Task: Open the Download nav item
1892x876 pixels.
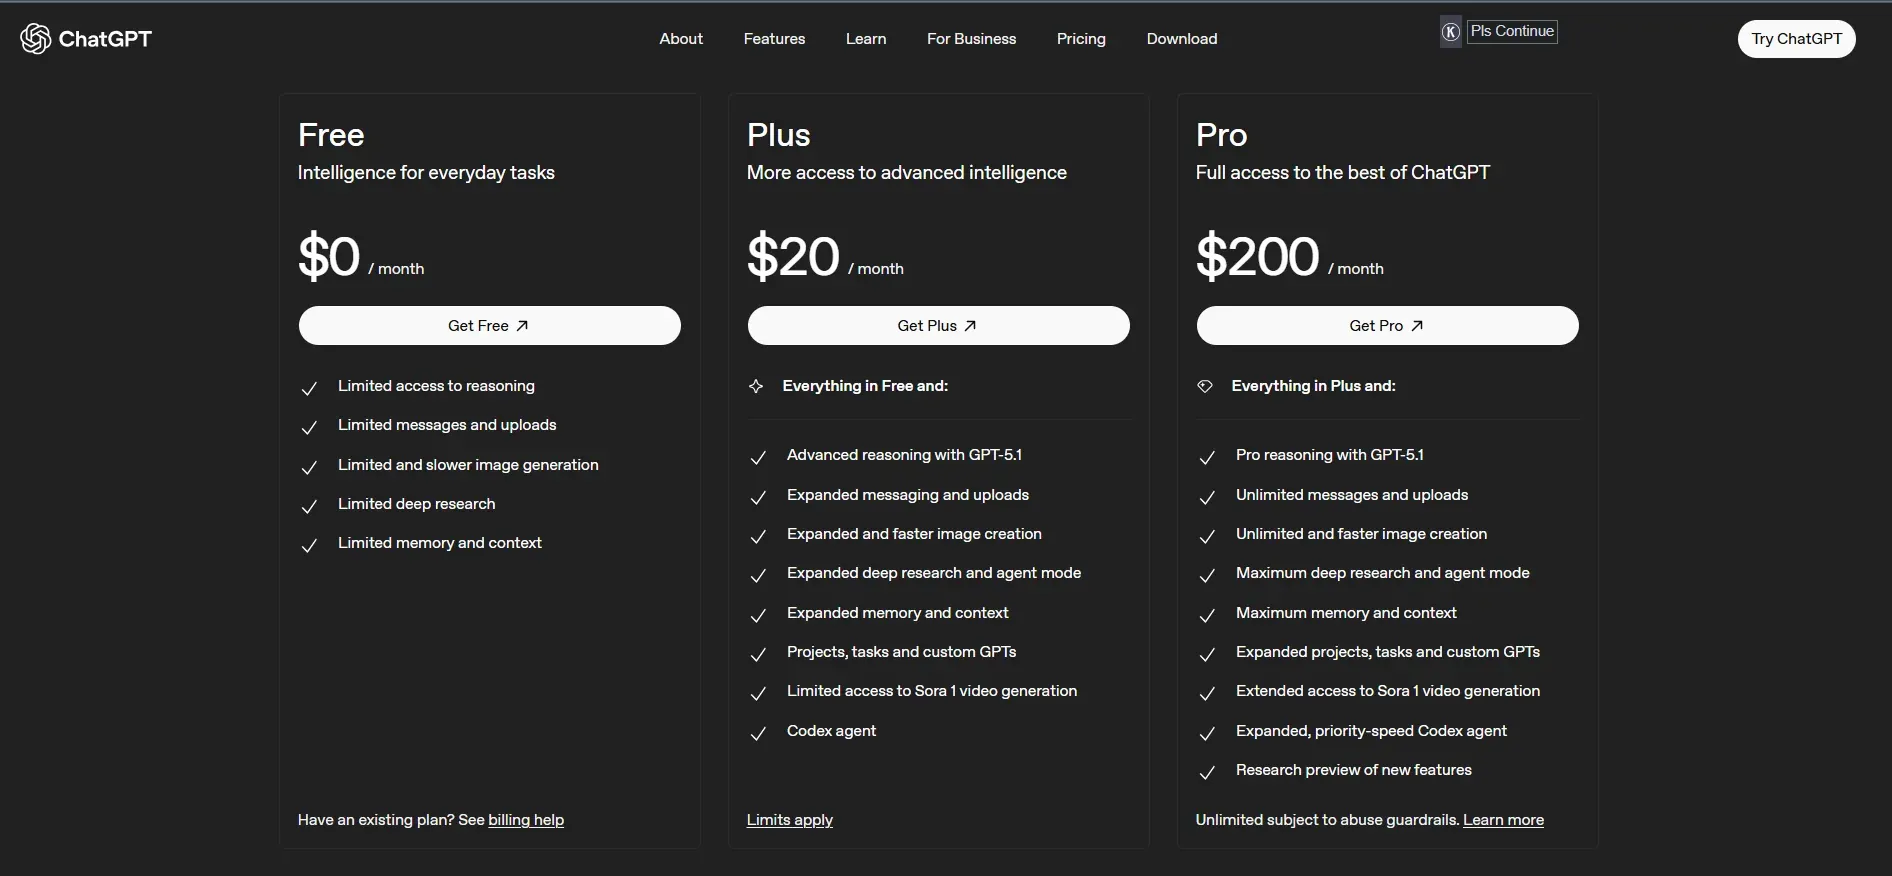Action: point(1181,38)
